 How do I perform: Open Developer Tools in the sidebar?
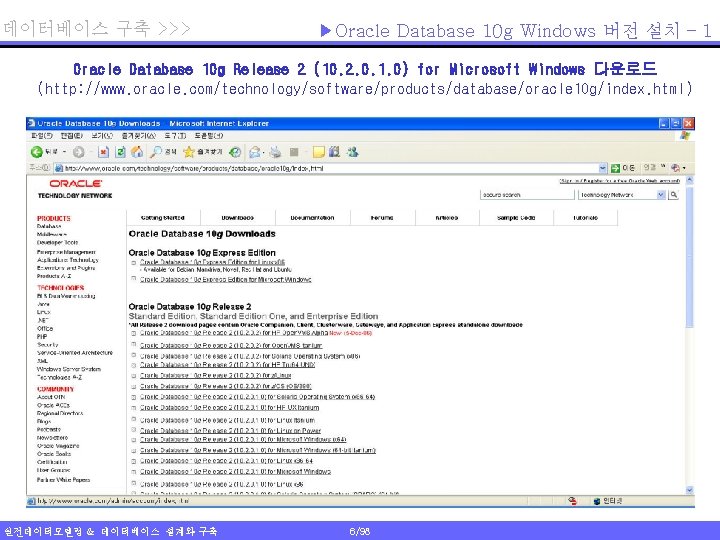(x=57, y=242)
